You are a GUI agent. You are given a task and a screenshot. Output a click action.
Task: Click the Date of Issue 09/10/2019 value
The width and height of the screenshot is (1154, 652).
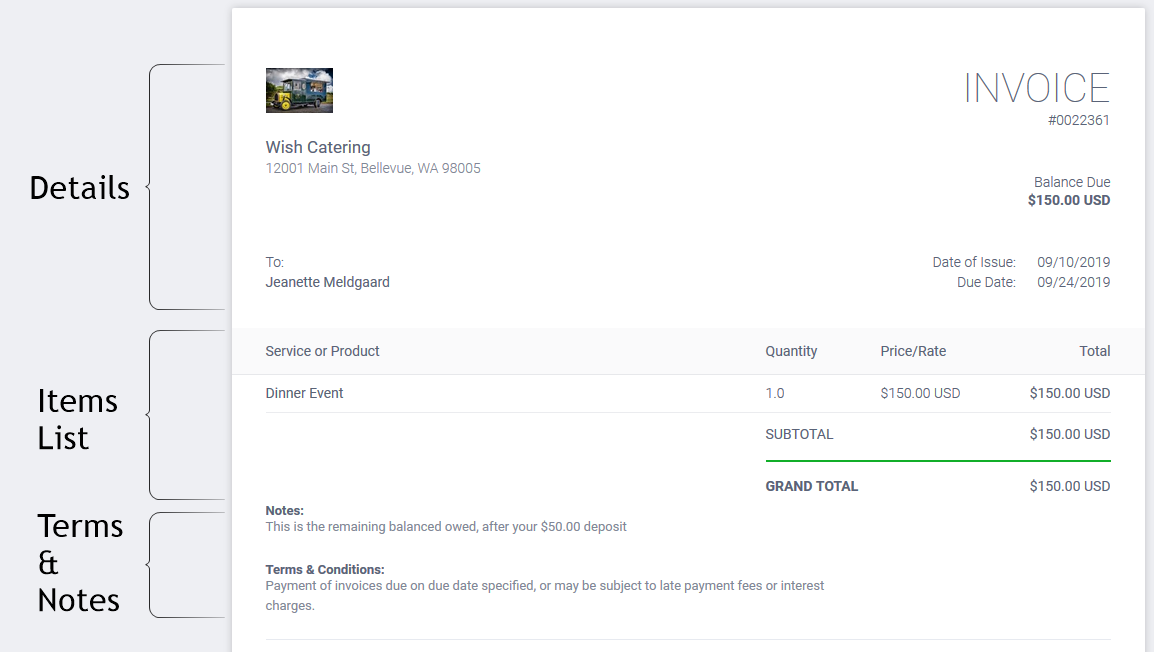point(1073,262)
